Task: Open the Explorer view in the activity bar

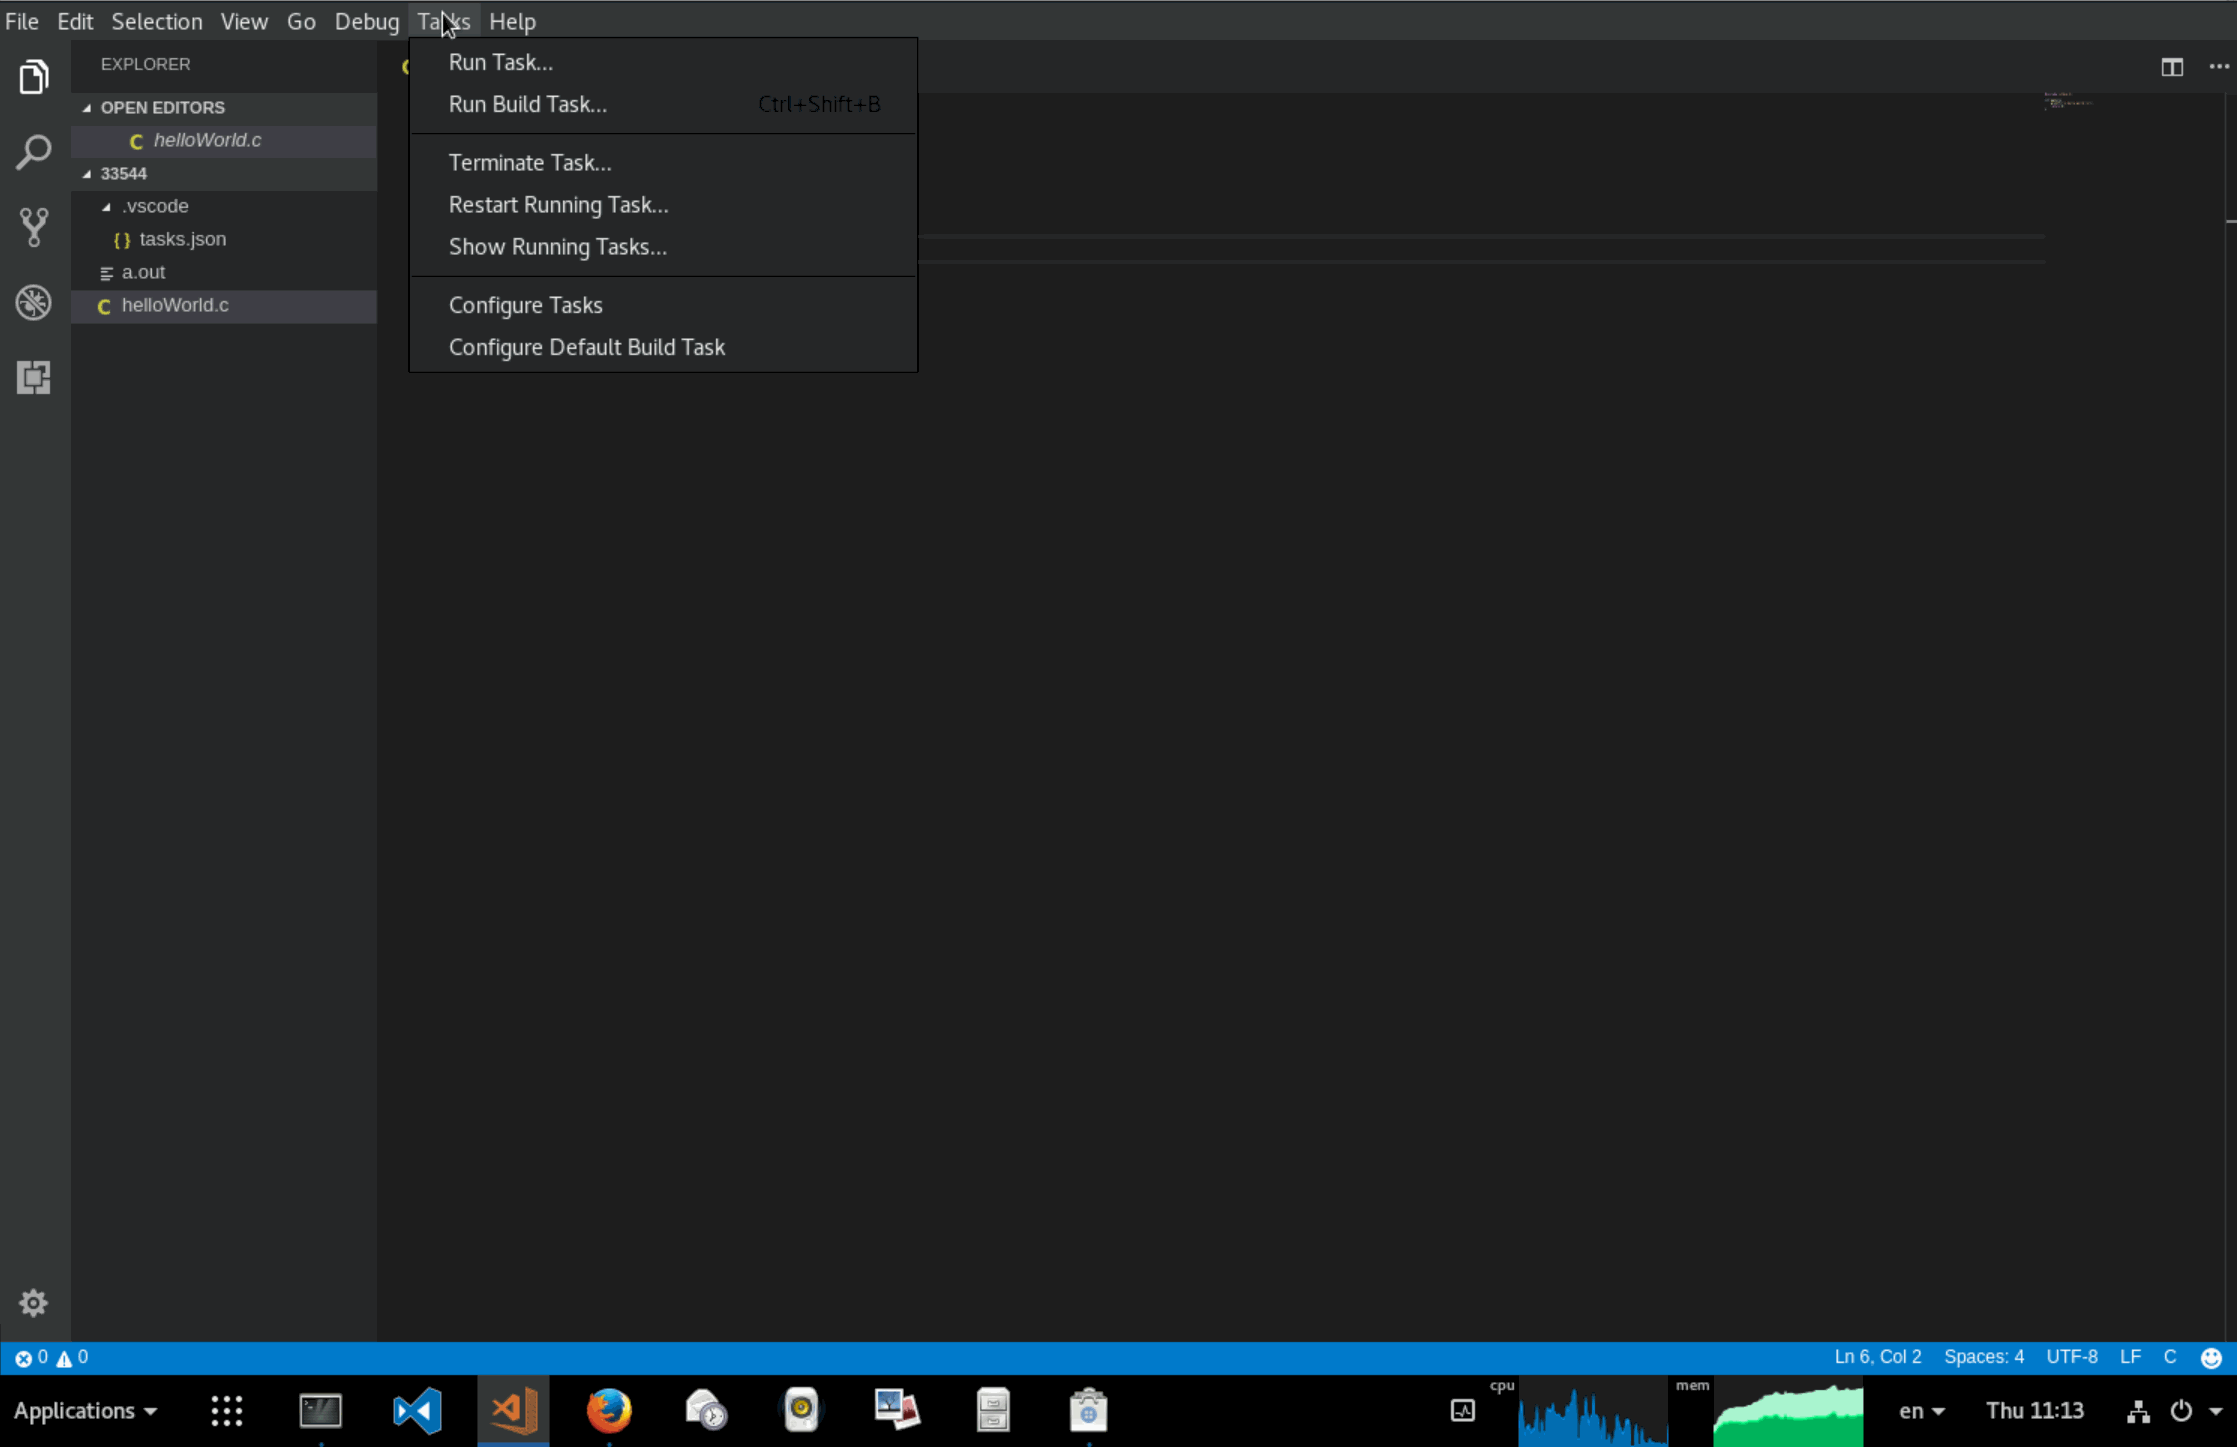Action: click(34, 76)
